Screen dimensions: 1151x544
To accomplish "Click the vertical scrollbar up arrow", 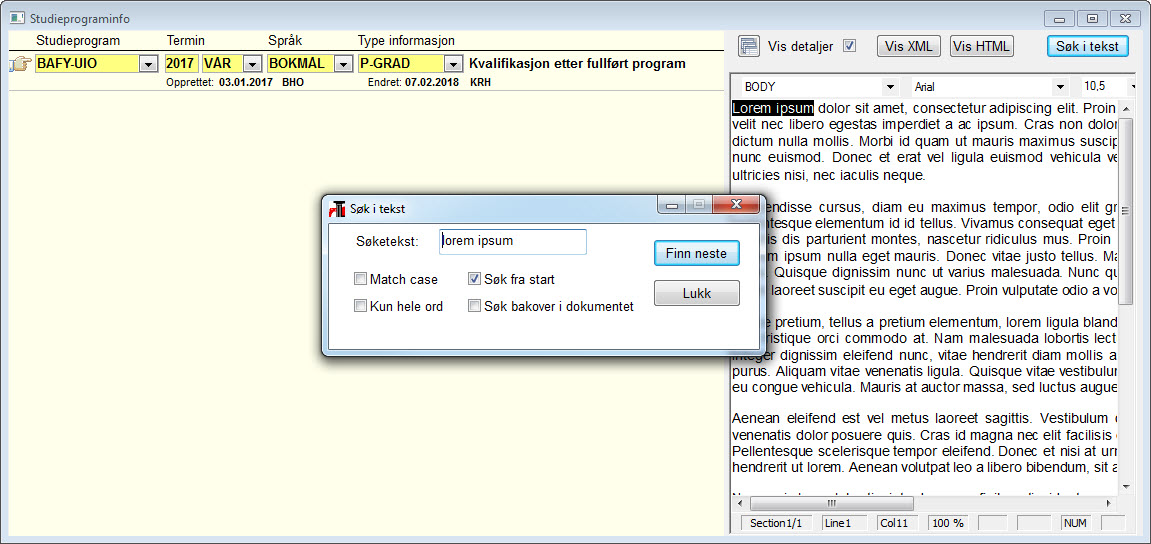I will point(1125,108).
